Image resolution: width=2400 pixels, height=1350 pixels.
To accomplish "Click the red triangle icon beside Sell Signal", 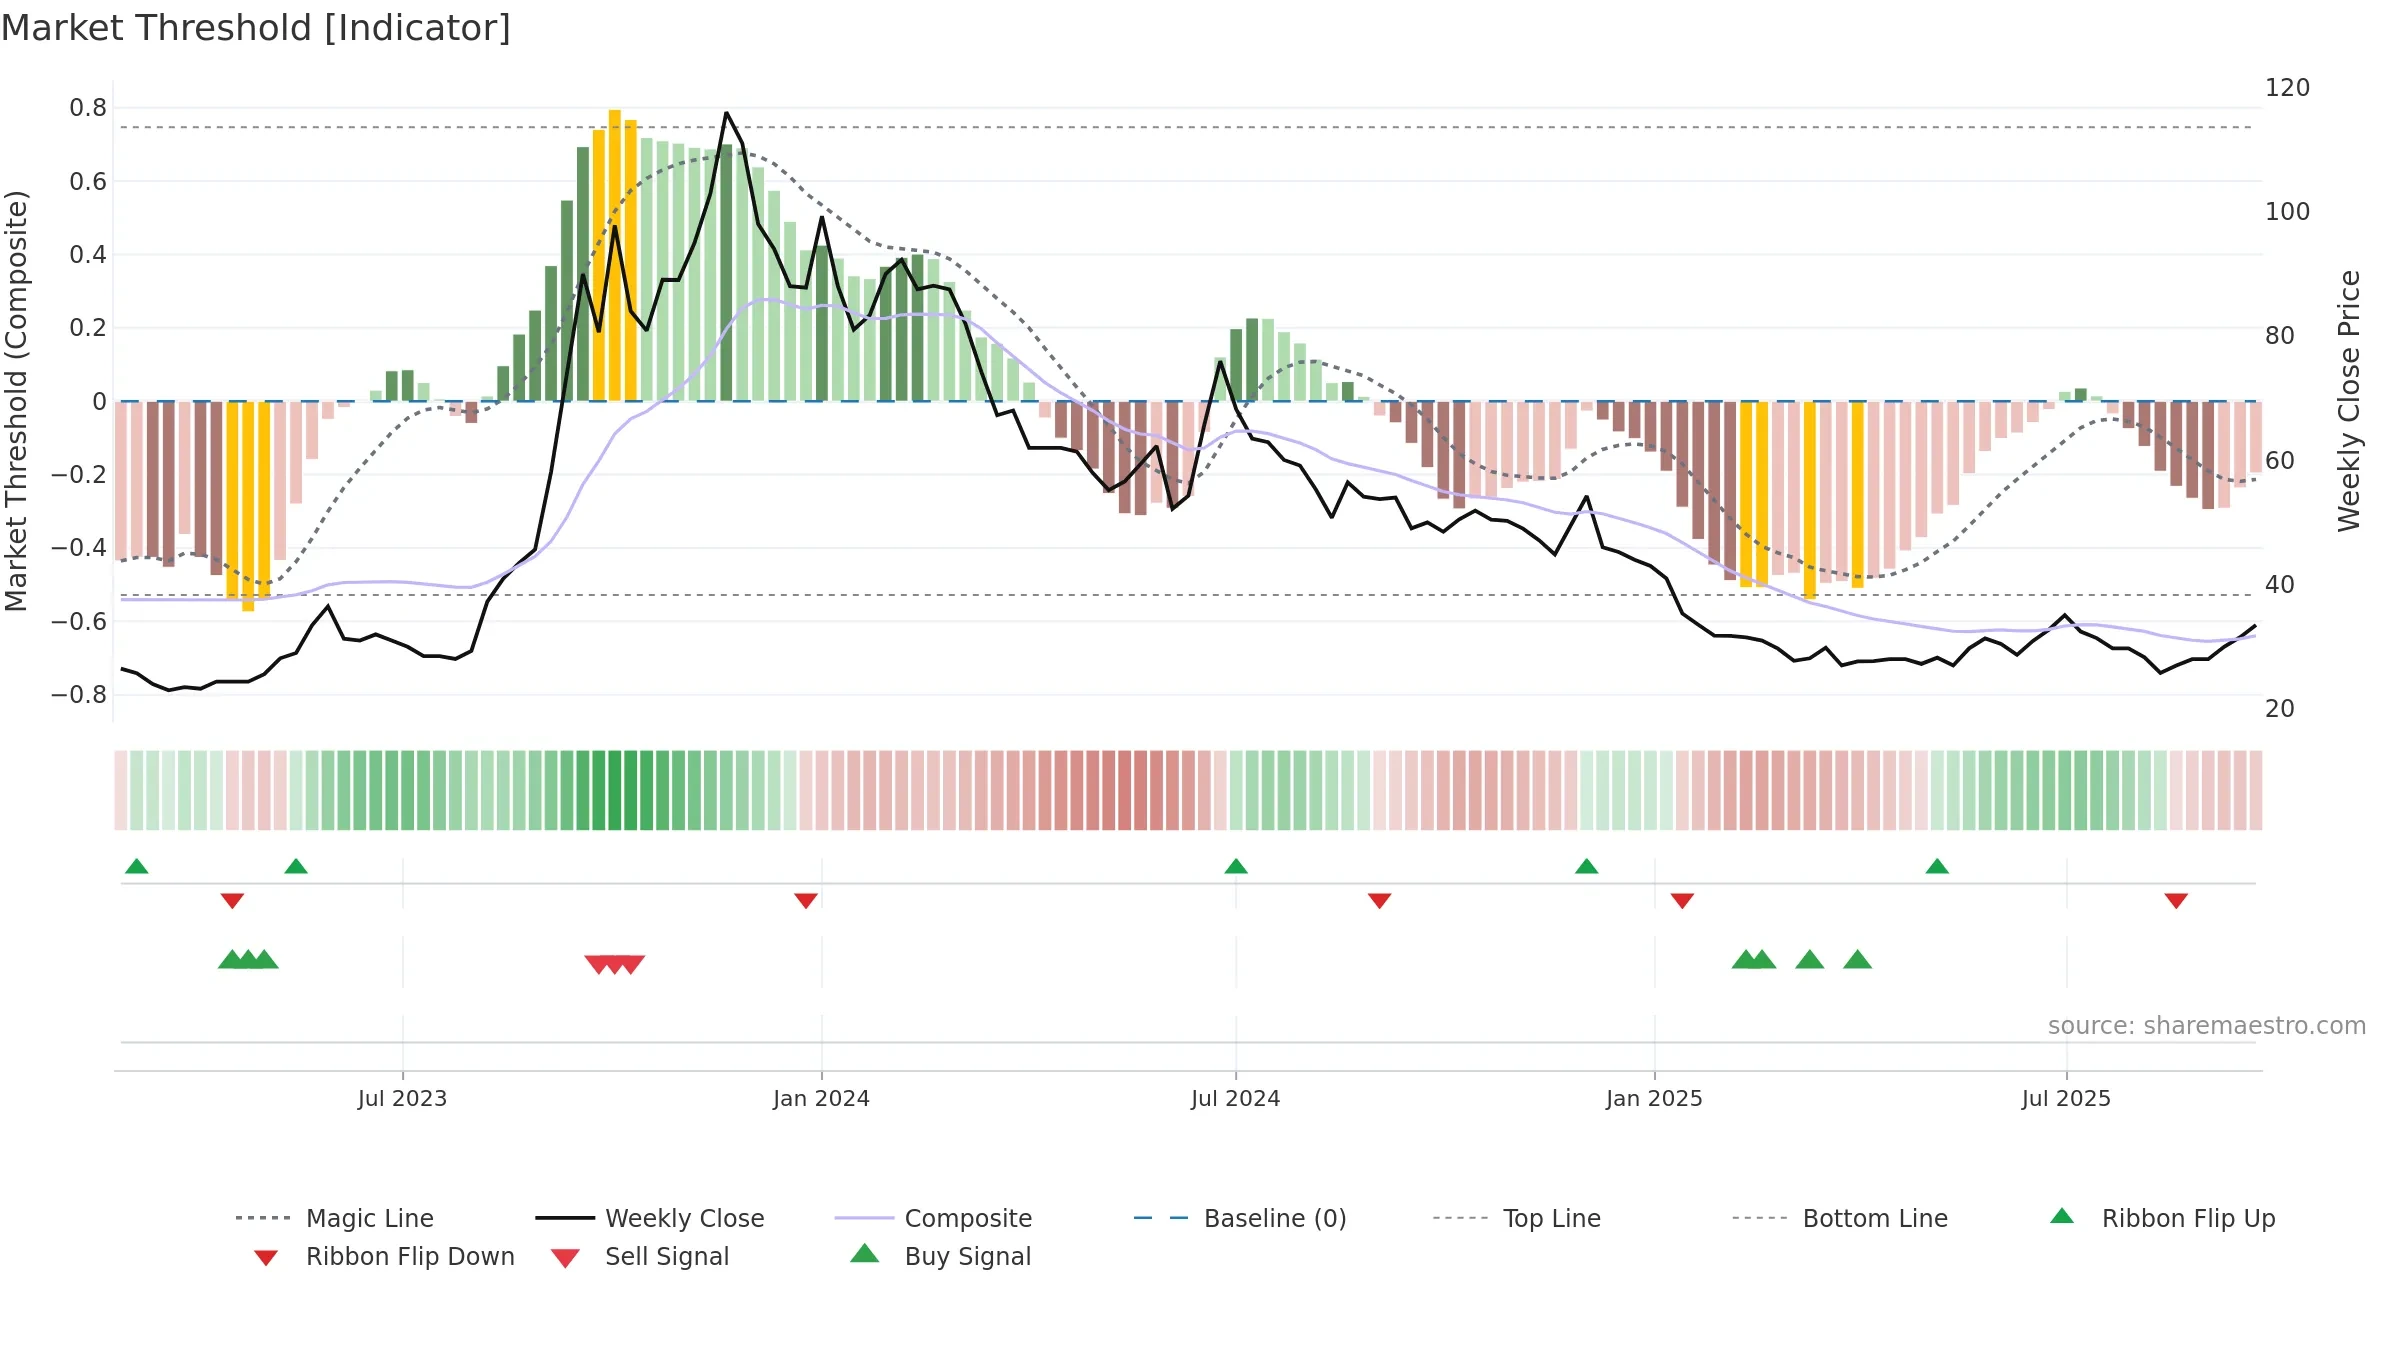I will 565,1258.
